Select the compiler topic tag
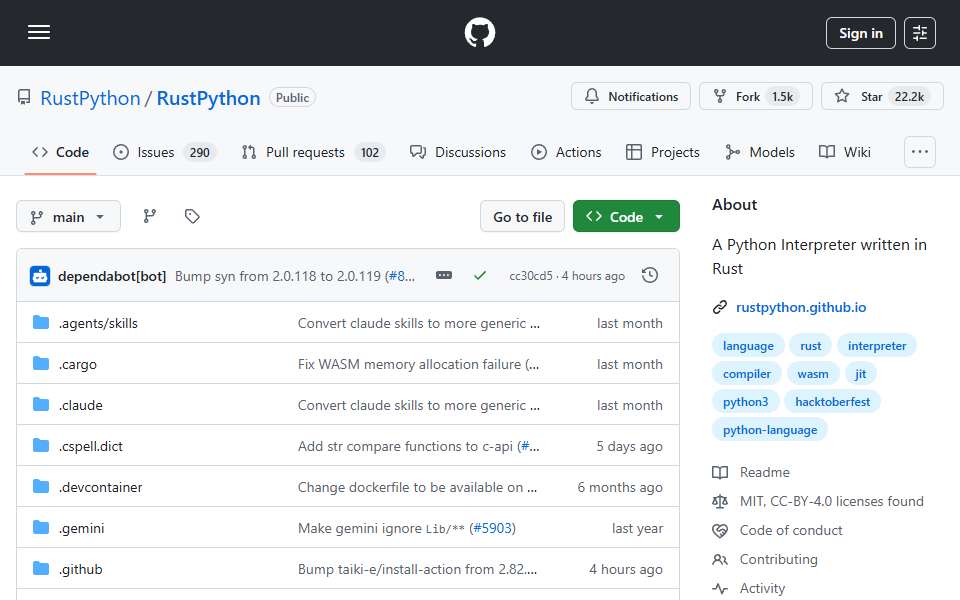960x600 pixels. tap(746, 374)
